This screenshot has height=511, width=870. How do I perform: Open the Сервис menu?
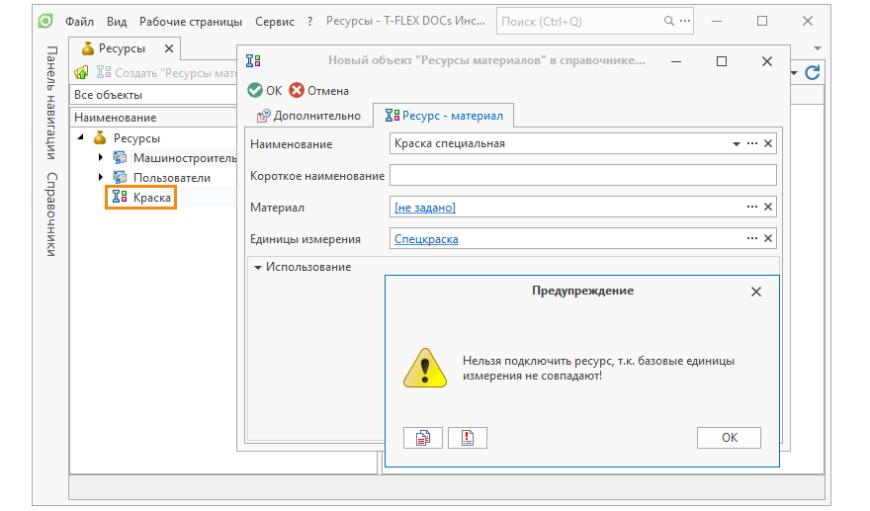click(x=274, y=22)
